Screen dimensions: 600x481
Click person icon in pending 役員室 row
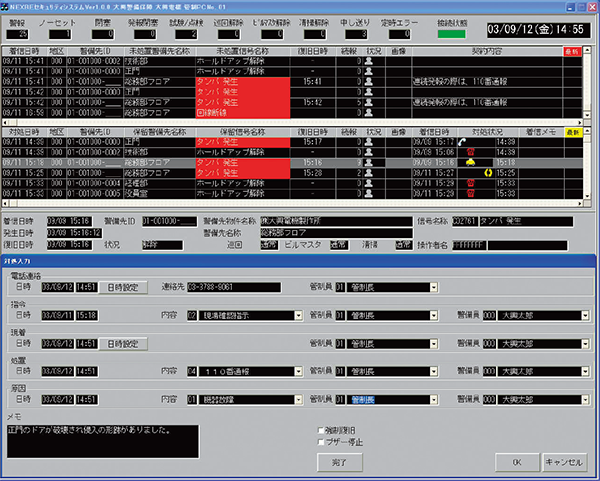(368, 193)
